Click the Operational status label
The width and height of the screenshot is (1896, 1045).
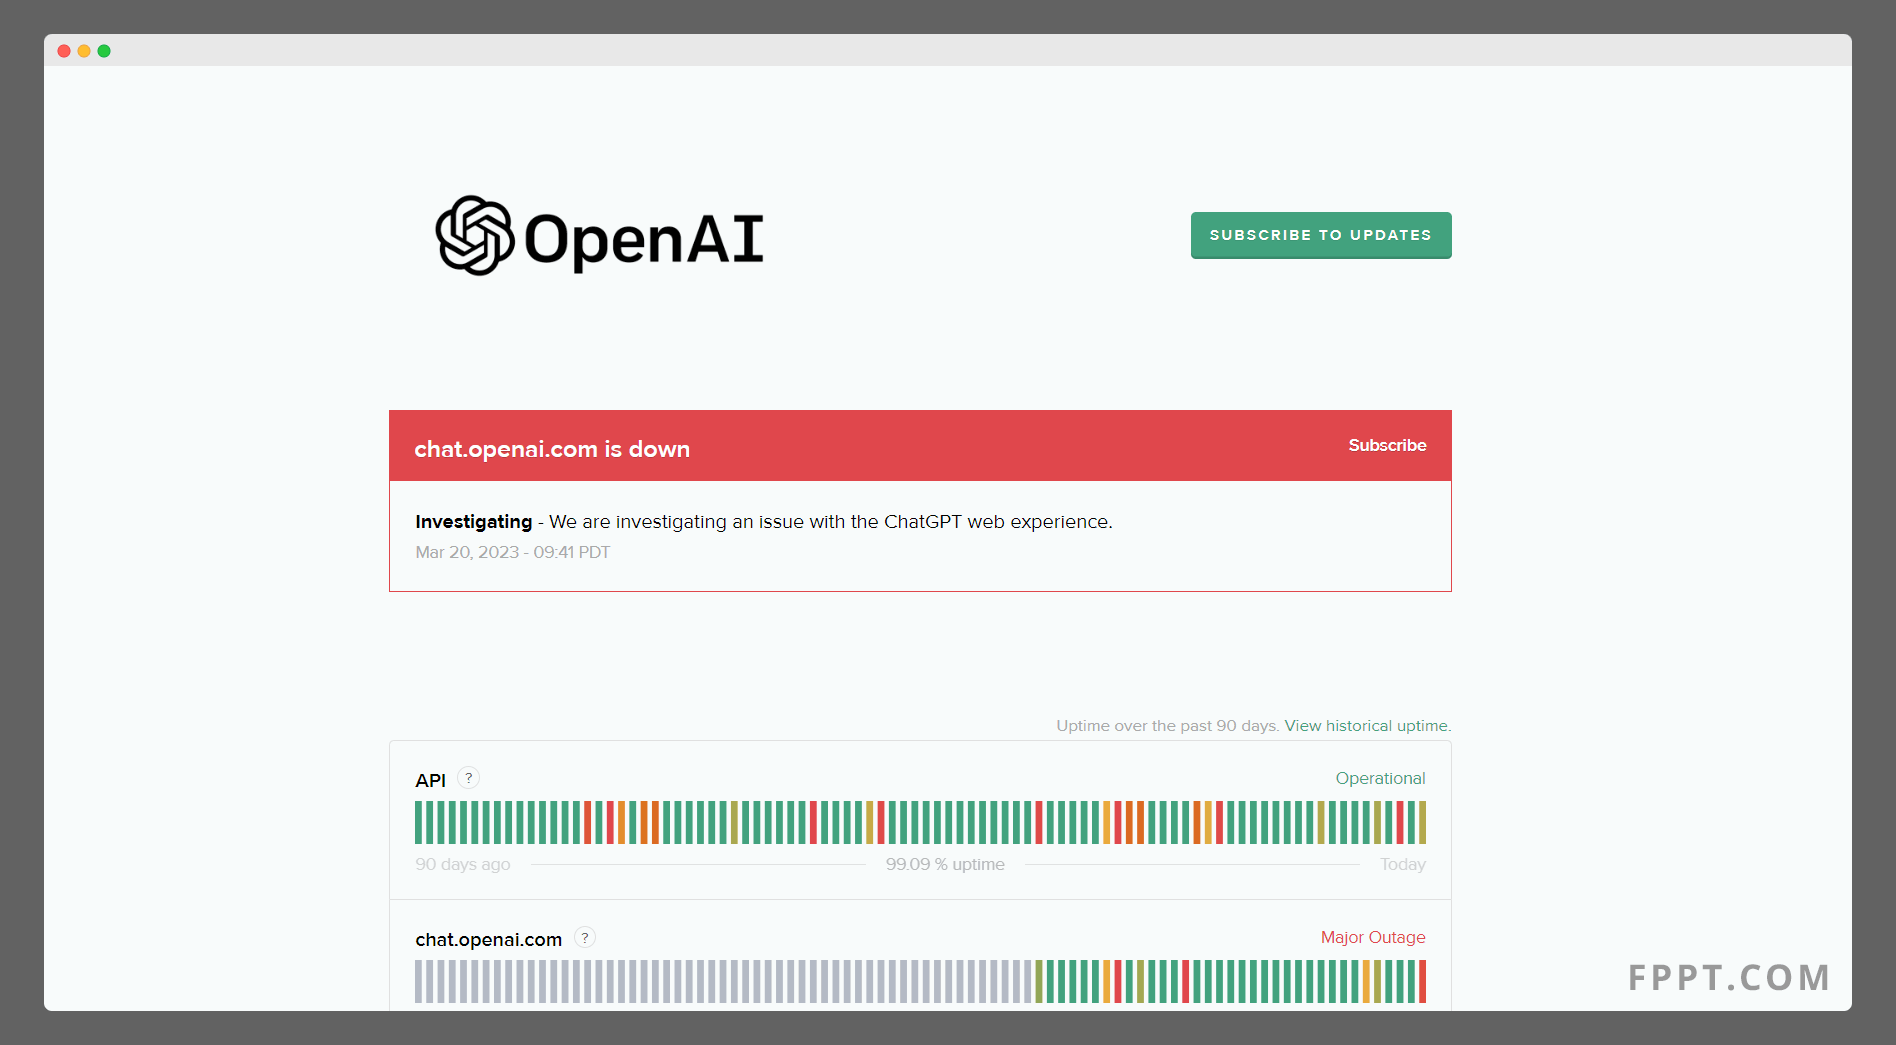click(x=1380, y=778)
